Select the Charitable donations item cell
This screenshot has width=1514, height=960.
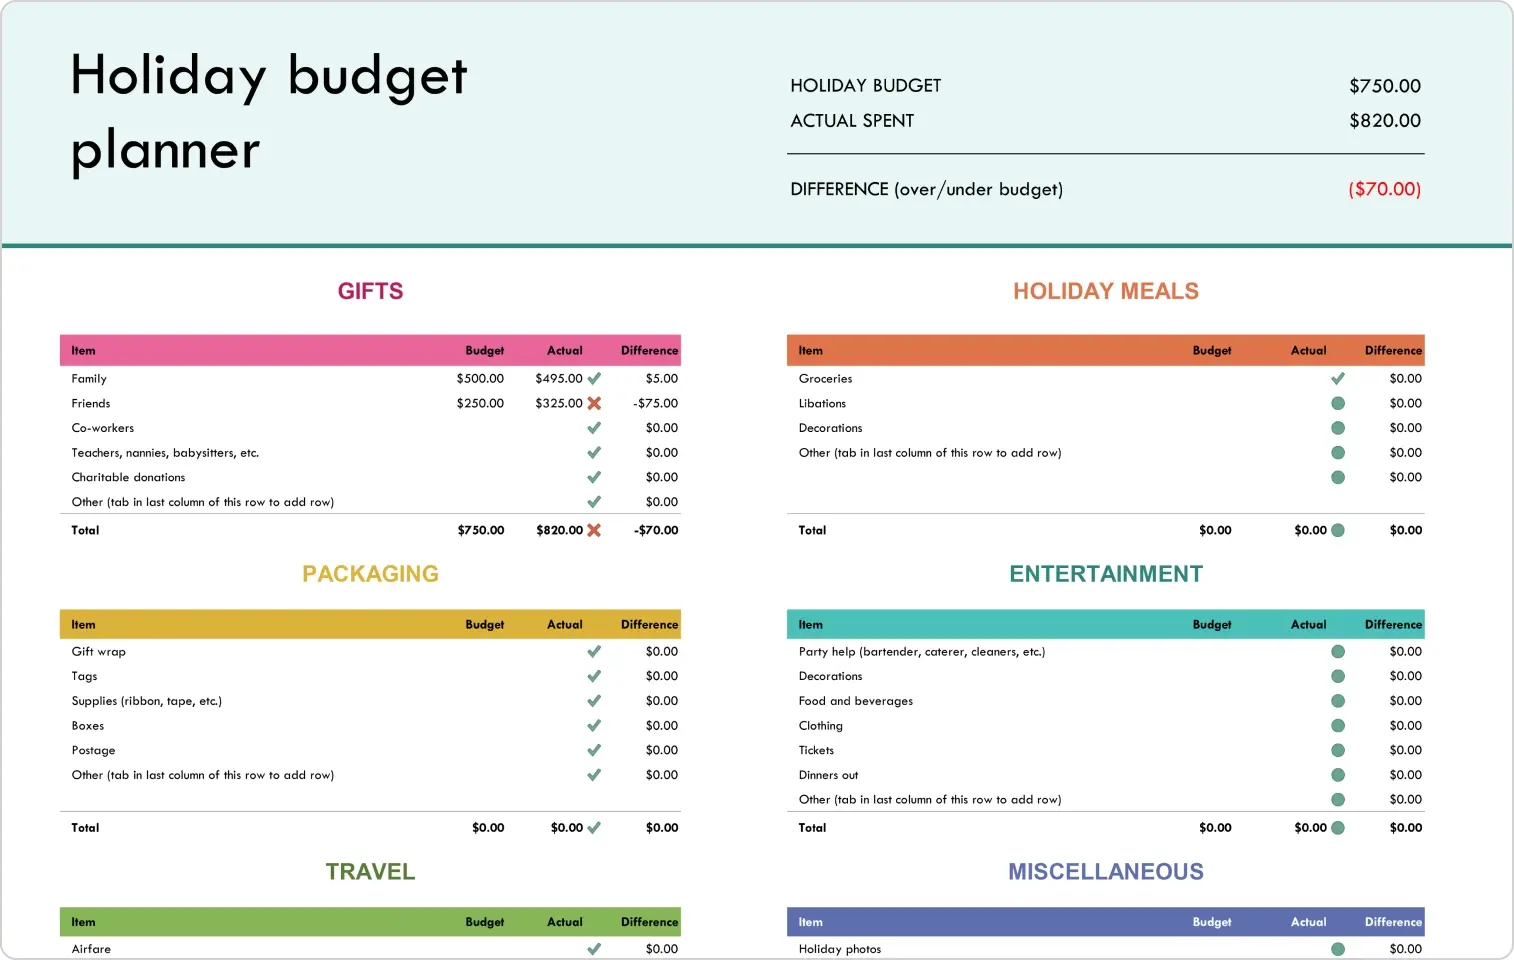click(128, 477)
